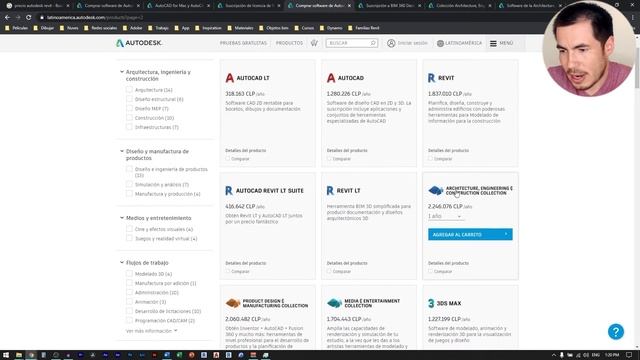Check Juegos y realidad virtual filter
This screenshot has width=640, height=360.
[129, 238]
